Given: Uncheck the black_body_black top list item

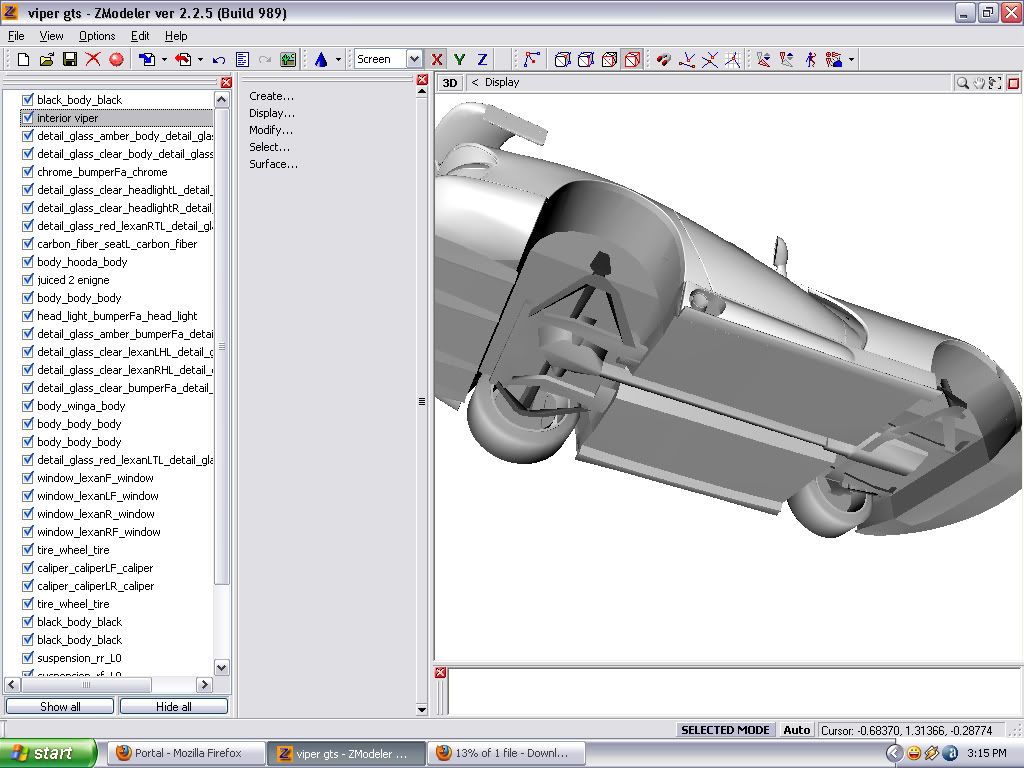Looking at the screenshot, I should 28,100.
